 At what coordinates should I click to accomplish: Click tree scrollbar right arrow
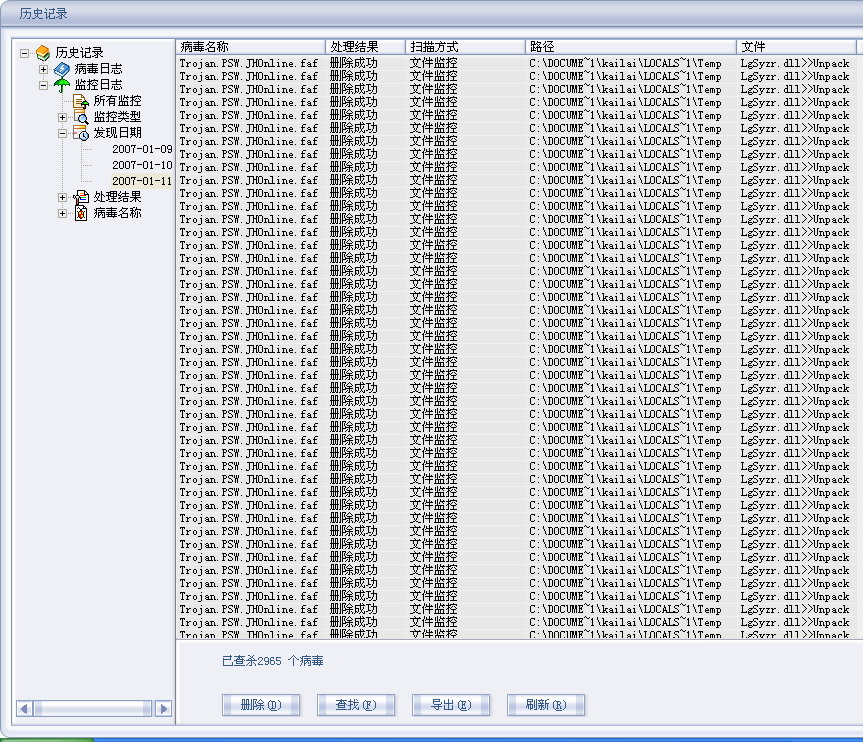(163, 708)
